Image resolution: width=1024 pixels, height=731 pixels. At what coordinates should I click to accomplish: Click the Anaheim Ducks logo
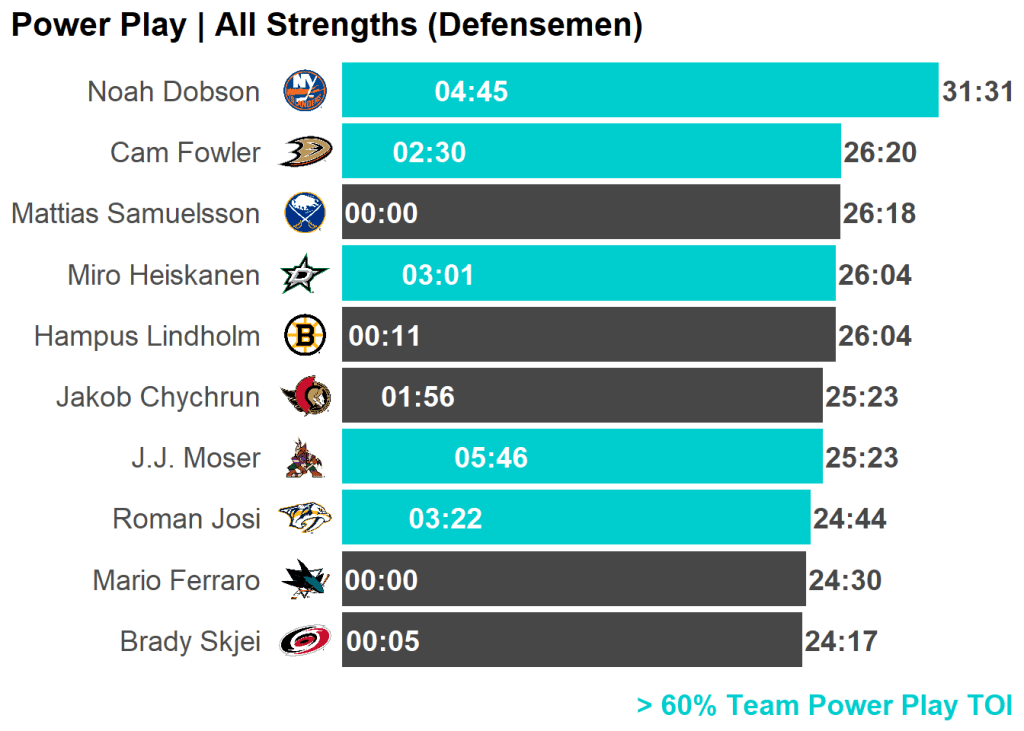305,152
